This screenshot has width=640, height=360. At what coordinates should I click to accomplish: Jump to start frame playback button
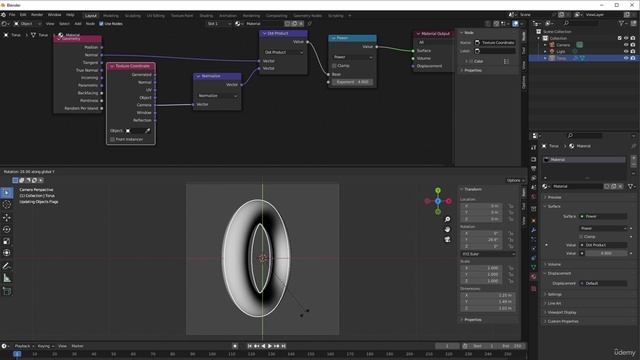pyautogui.click(x=250, y=346)
